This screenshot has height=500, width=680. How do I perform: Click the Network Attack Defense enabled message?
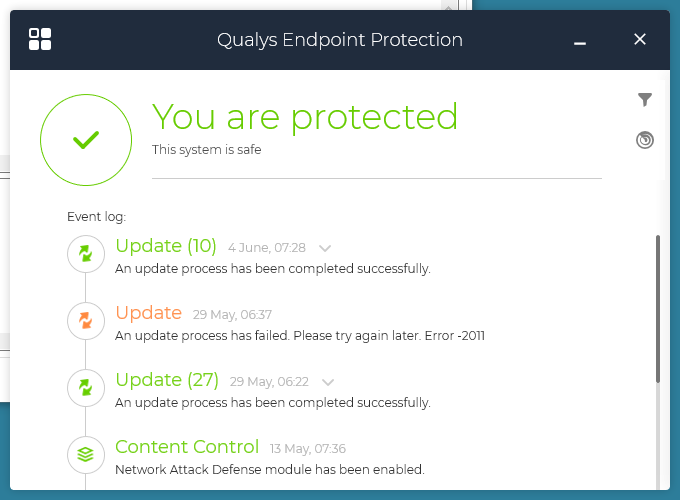pos(270,469)
